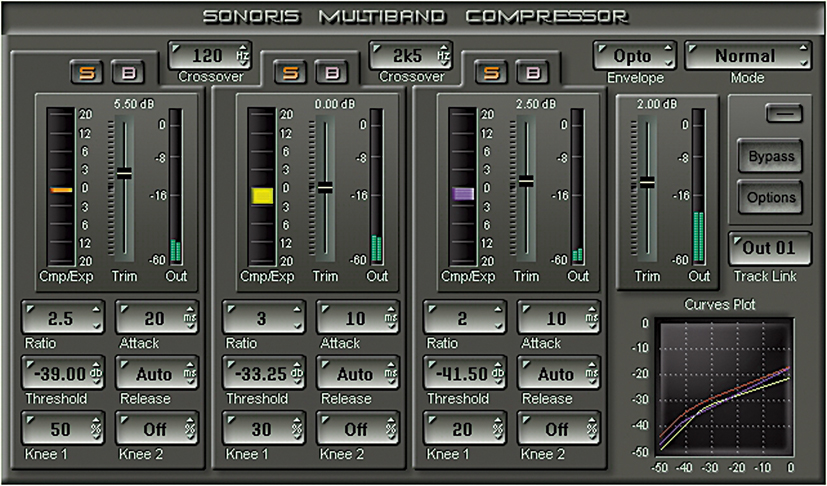The width and height of the screenshot is (827, 486).
Task: Open the Options button
Action: 770,197
